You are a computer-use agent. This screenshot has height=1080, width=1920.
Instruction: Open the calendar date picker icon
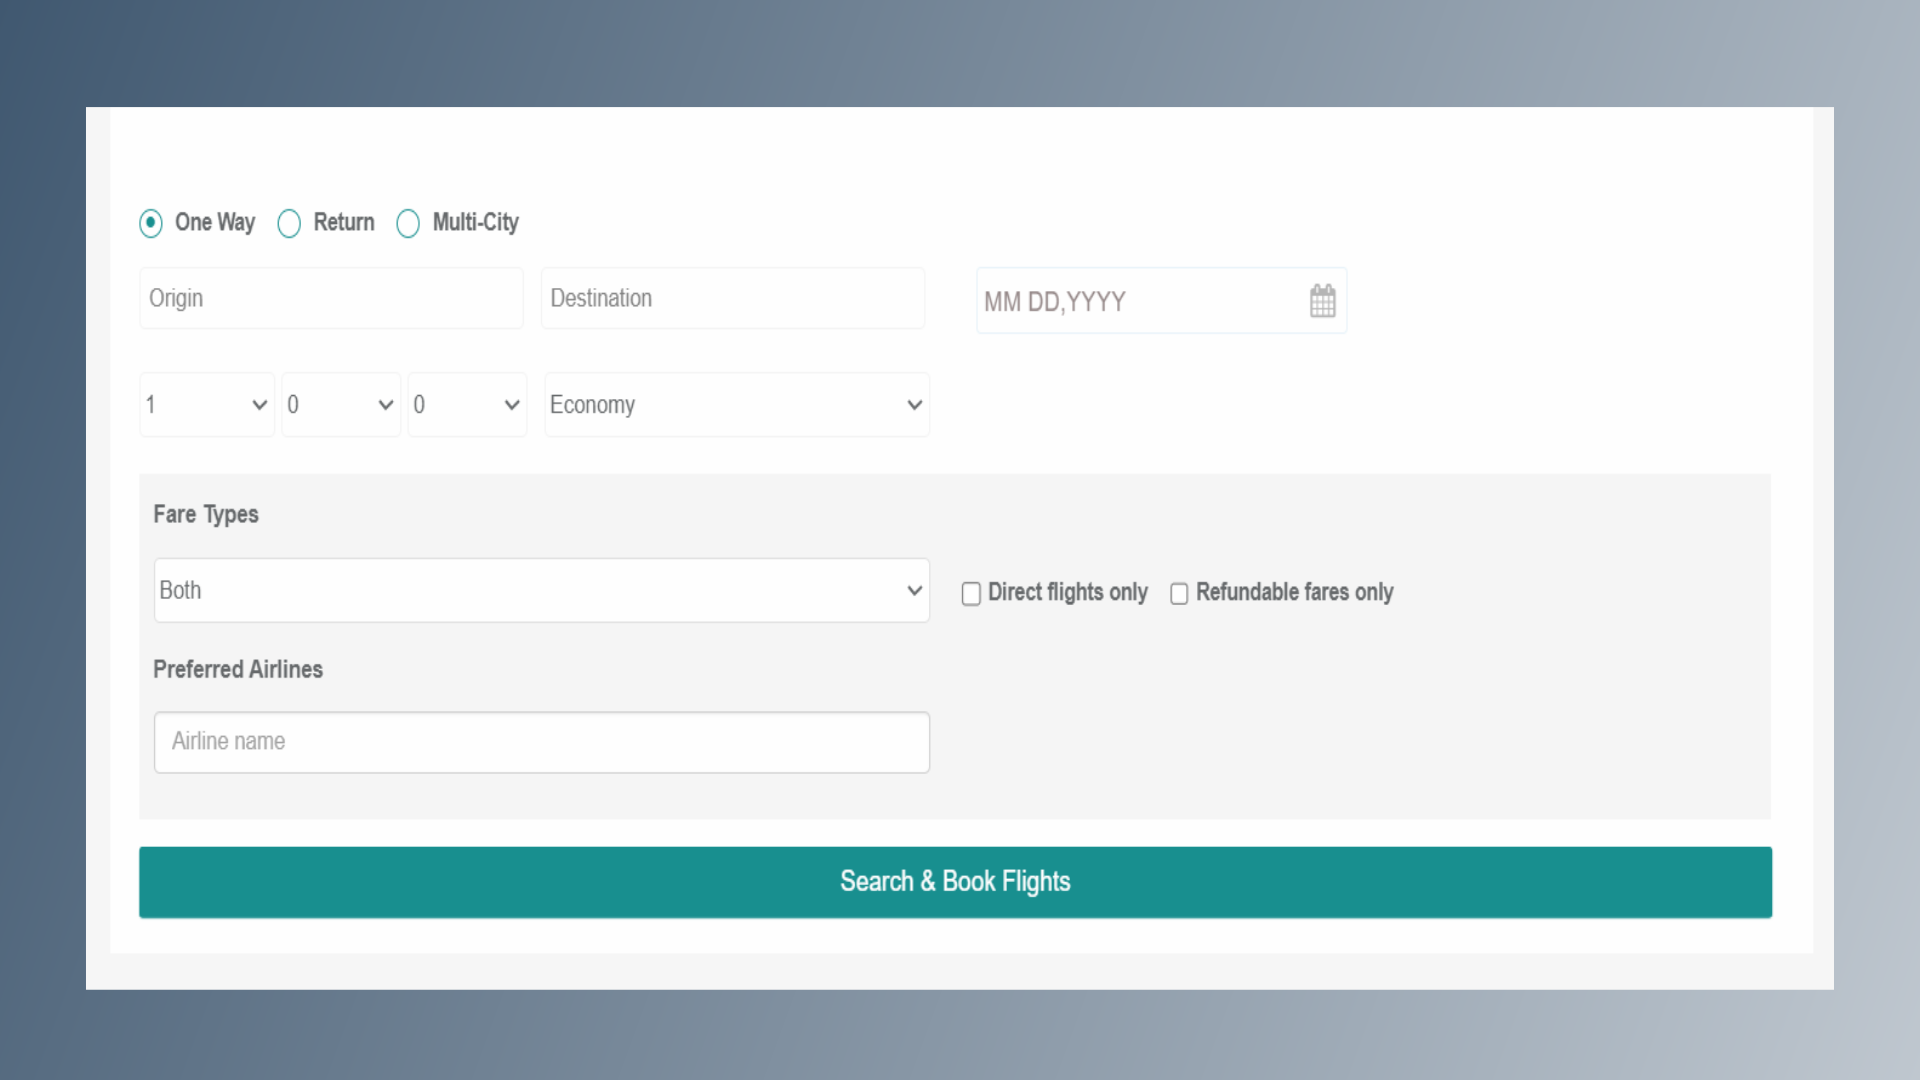(x=1322, y=301)
